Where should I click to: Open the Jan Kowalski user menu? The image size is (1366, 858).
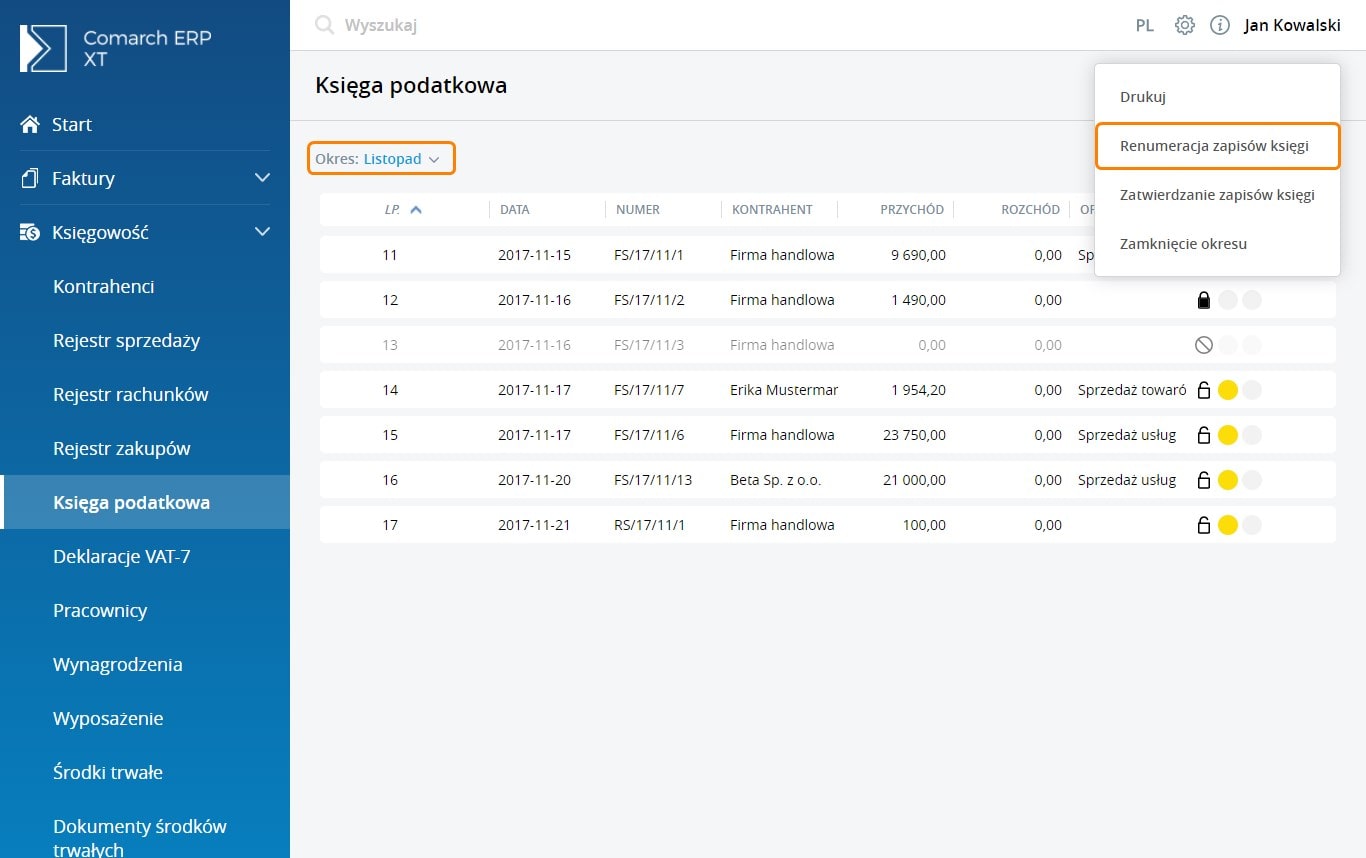[x=1292, y=25]
